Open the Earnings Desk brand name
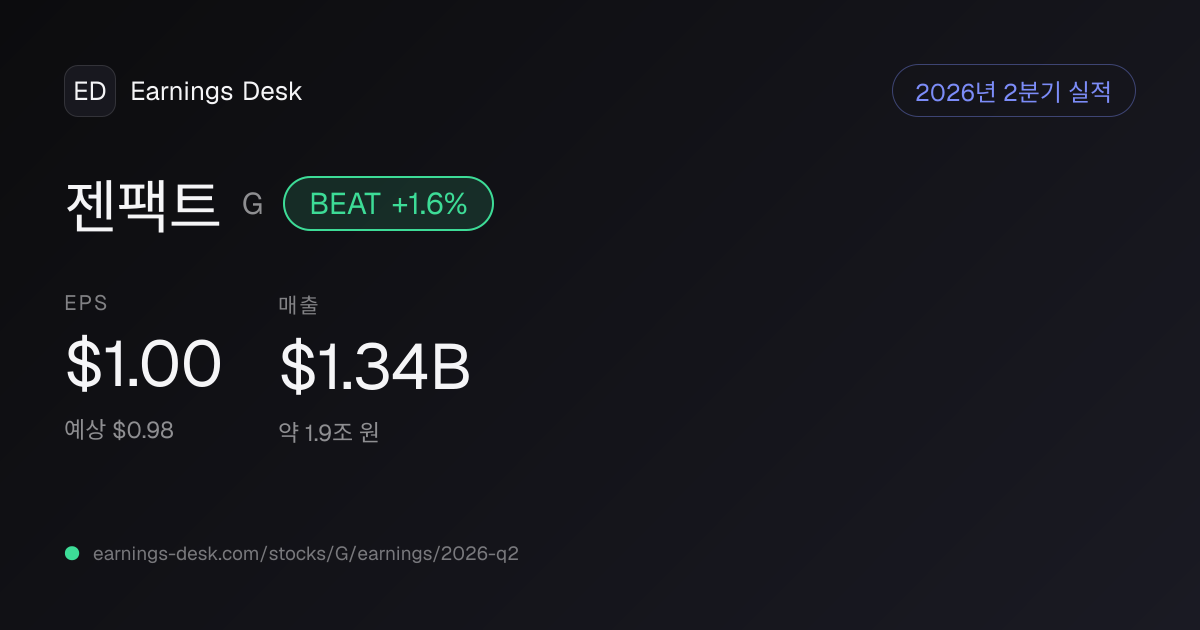This screenshot has width=1200, height=630. 216,91
